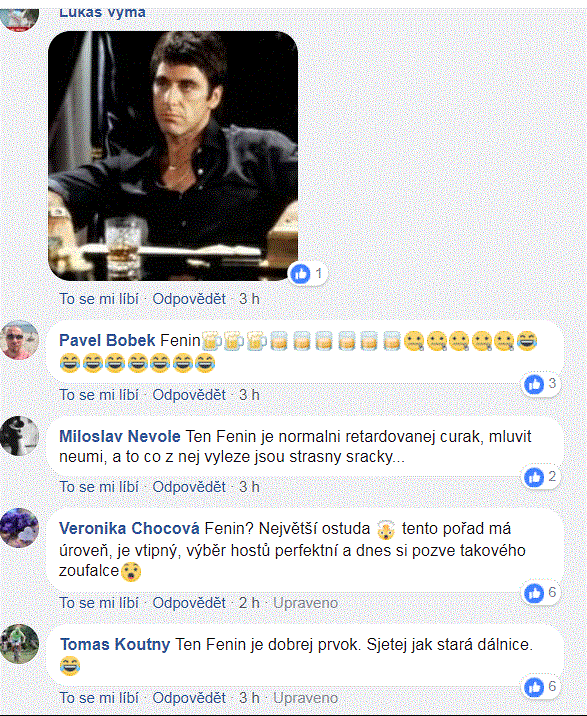The height and width of the screenshot is (716, 587).
Task: Open Miloslav Nevole's avatar
Action: tap(19, 436)
